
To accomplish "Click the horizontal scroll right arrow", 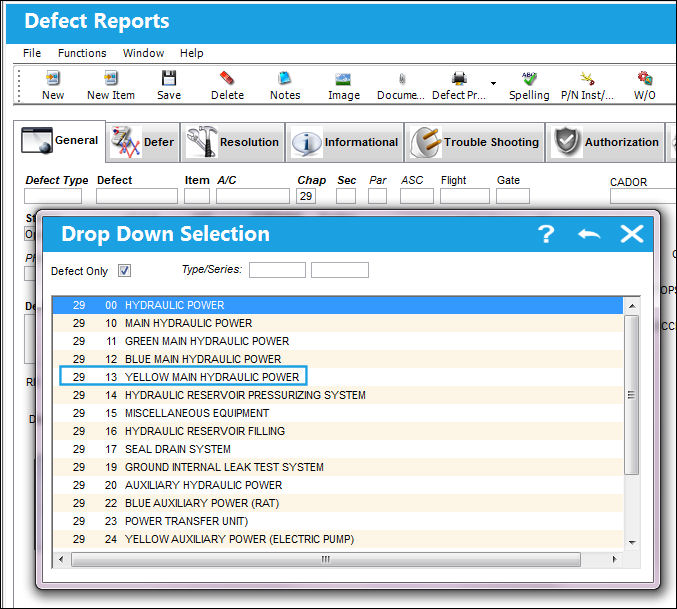I will (x=614, y=559).
